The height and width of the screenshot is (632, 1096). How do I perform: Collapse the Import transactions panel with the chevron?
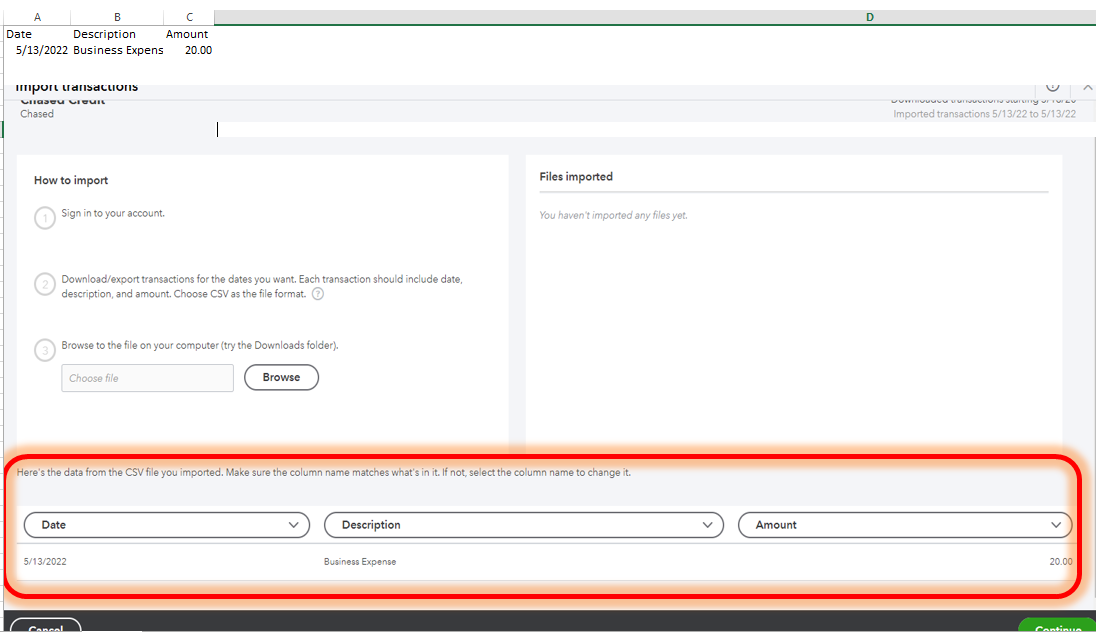click(1088, 86)
